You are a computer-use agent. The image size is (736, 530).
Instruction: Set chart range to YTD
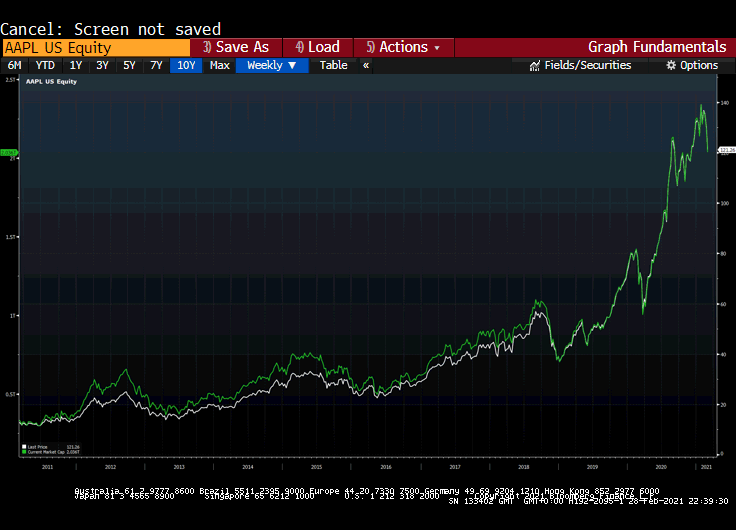click(45, 65)
